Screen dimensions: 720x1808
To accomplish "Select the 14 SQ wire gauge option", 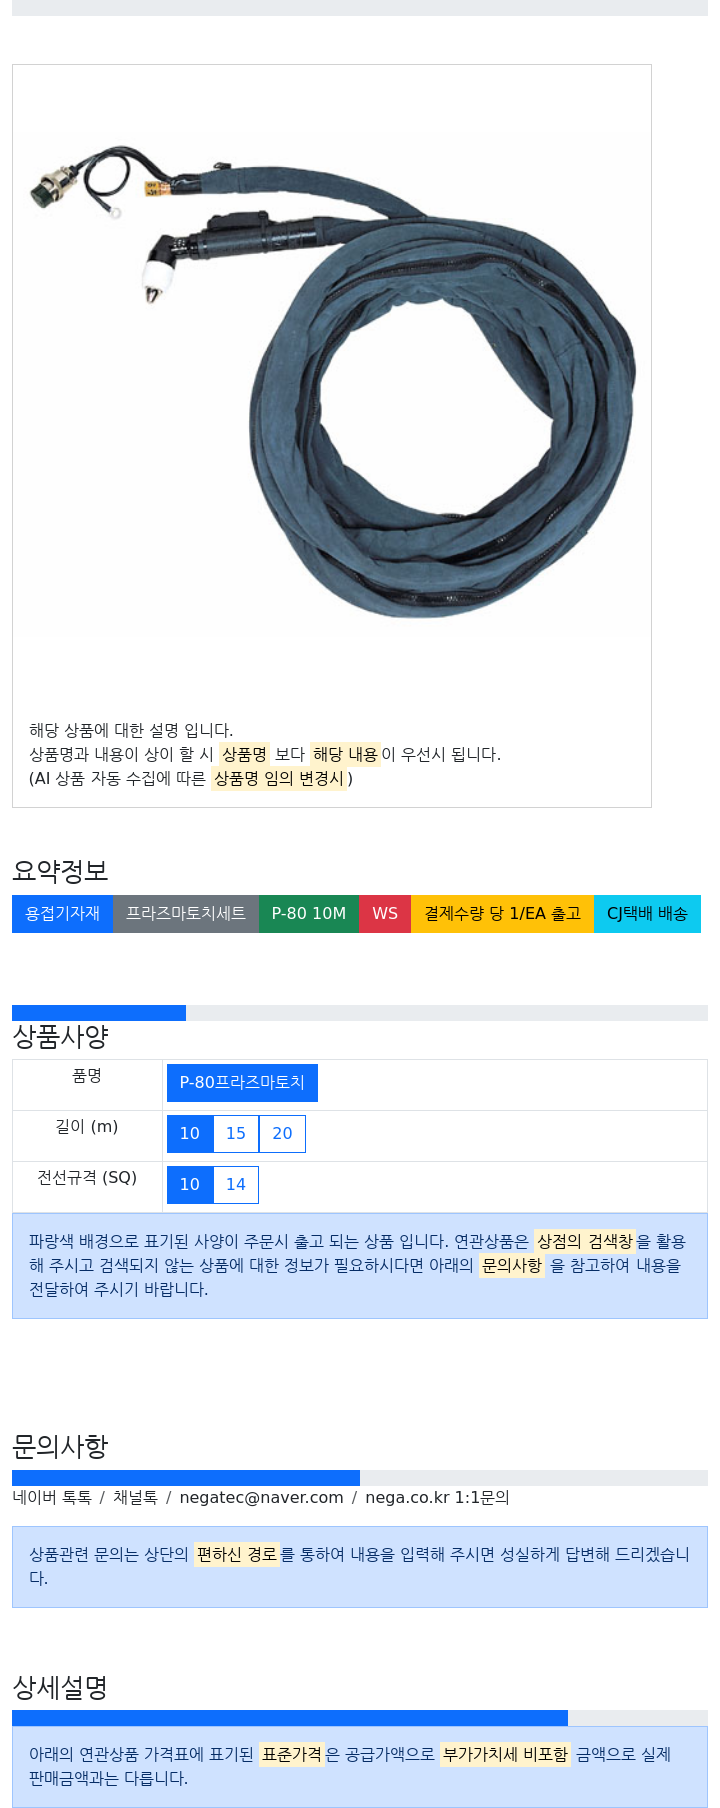I will click(236, 1184).
